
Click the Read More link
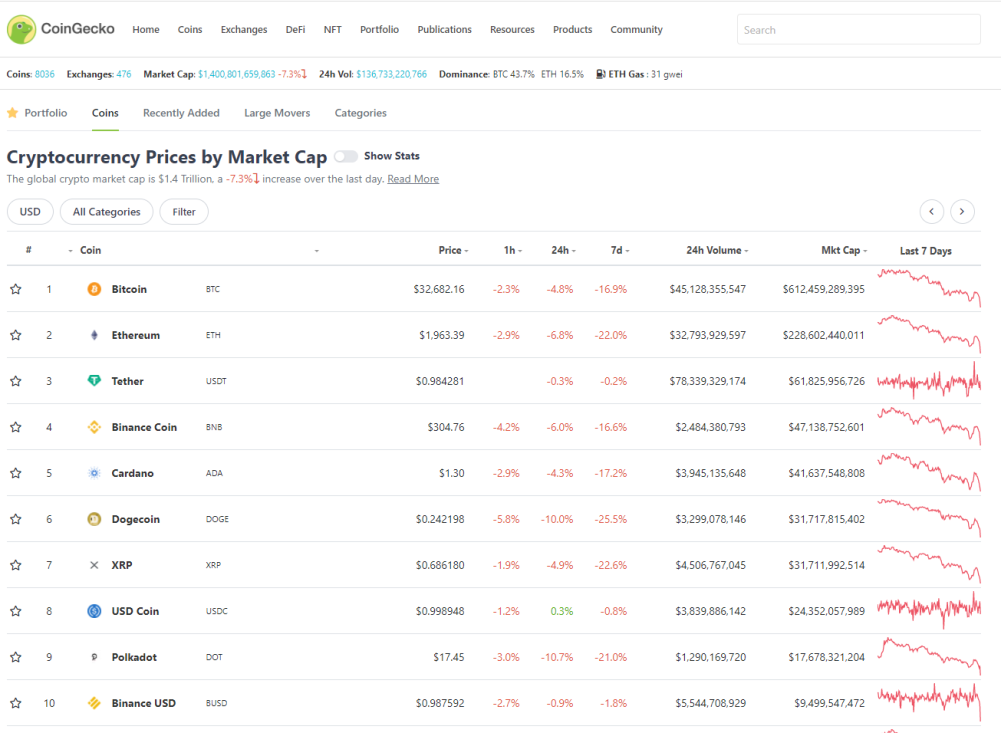coord(413,179)
